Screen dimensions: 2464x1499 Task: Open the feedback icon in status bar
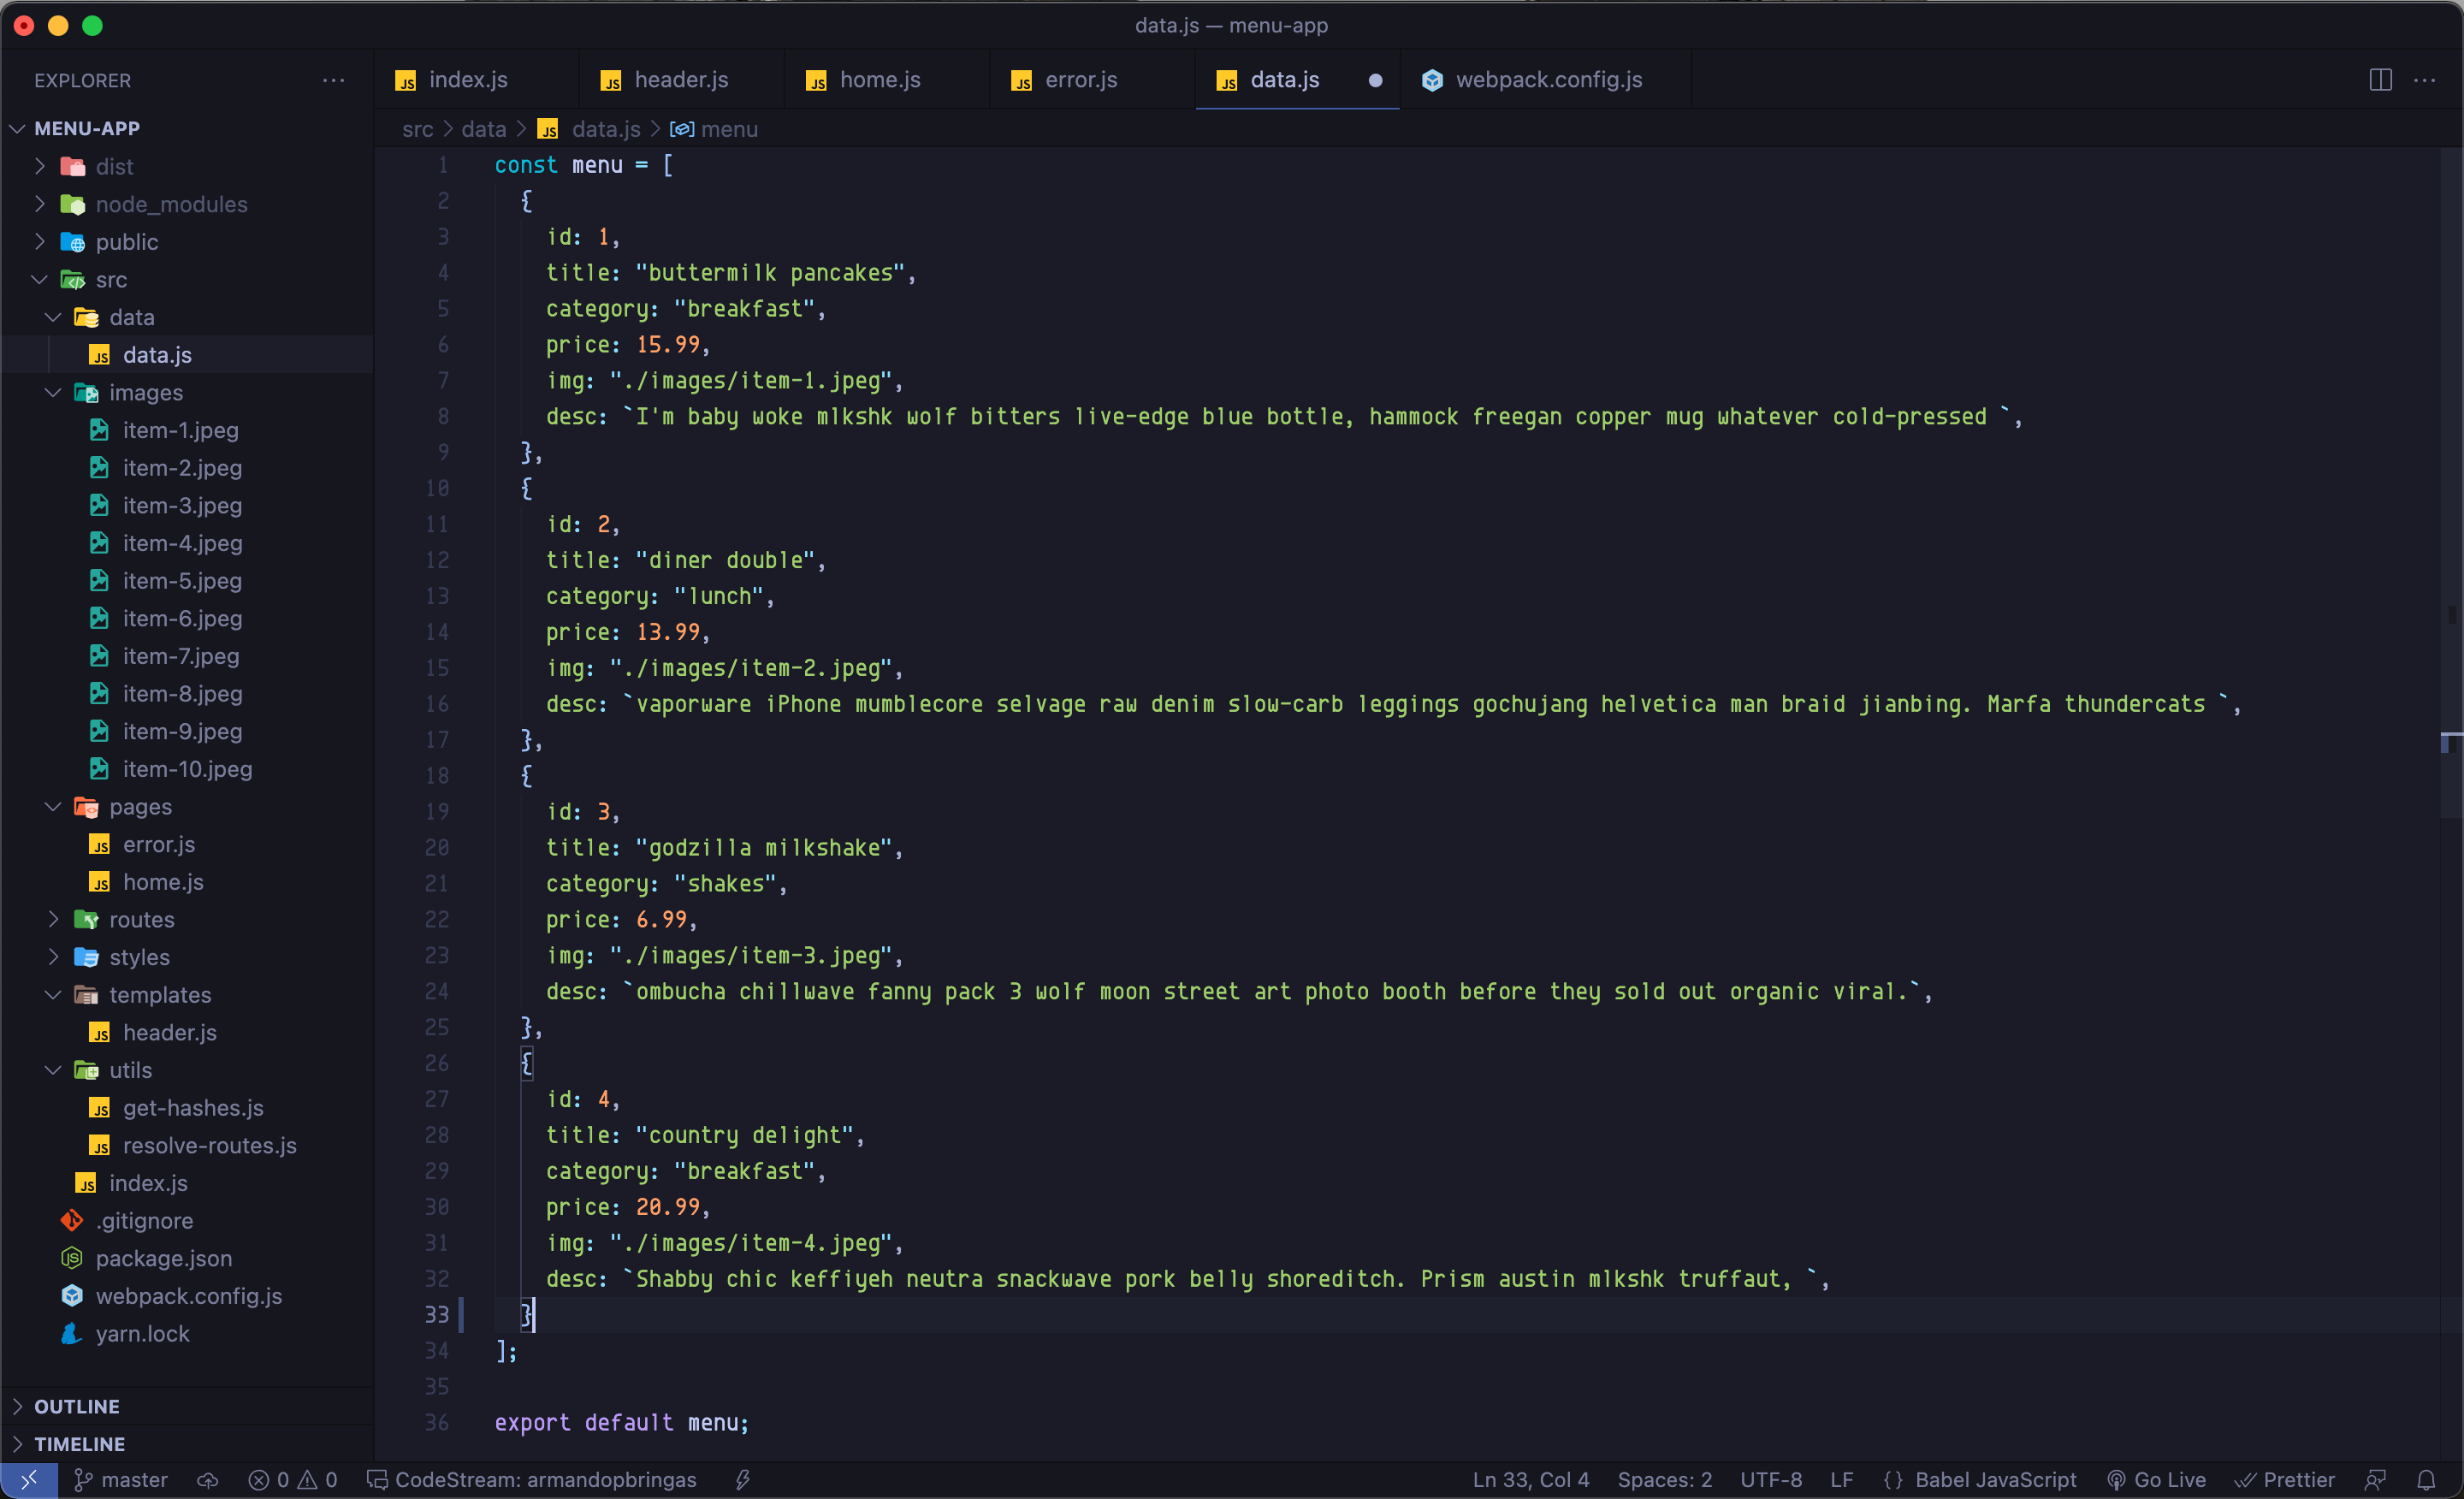coord(2376,1479)
